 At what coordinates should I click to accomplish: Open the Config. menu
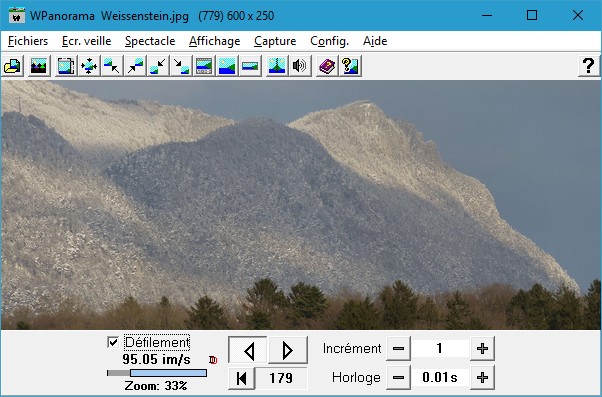pyautogui.click(x=329, y=41)
